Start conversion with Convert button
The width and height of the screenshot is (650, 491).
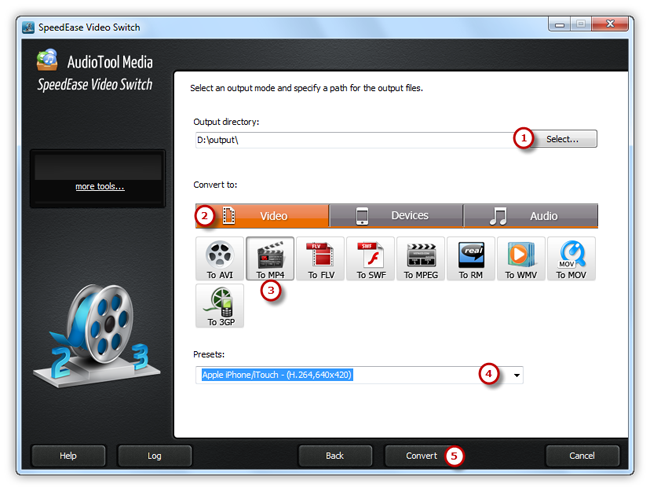421,456
